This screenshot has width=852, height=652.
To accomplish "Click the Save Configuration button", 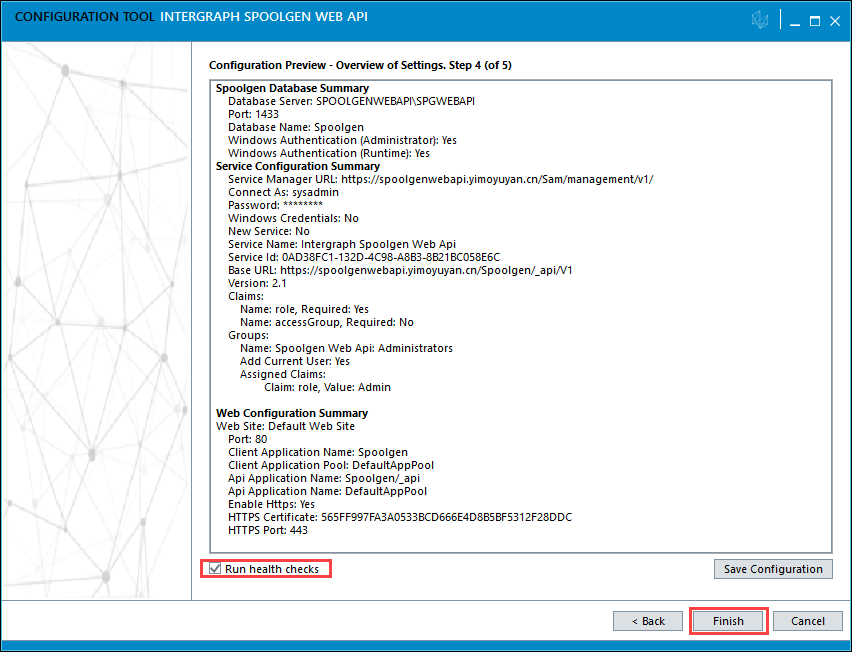I will click(x=773, y=569).
